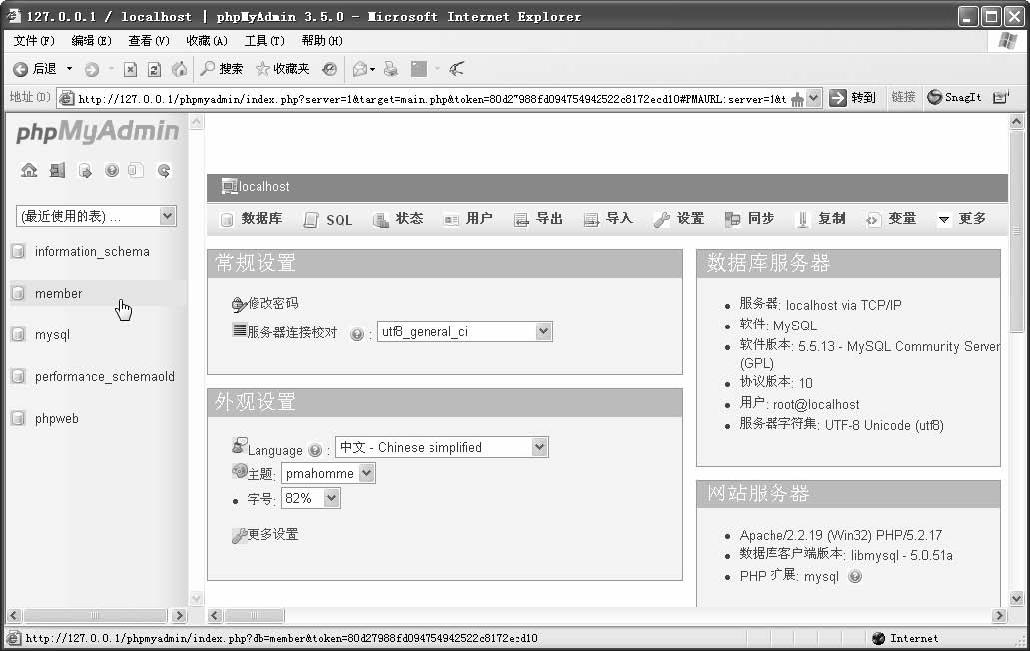
Task: Open the 编辑(E) menu
Action: click(91, 41)
